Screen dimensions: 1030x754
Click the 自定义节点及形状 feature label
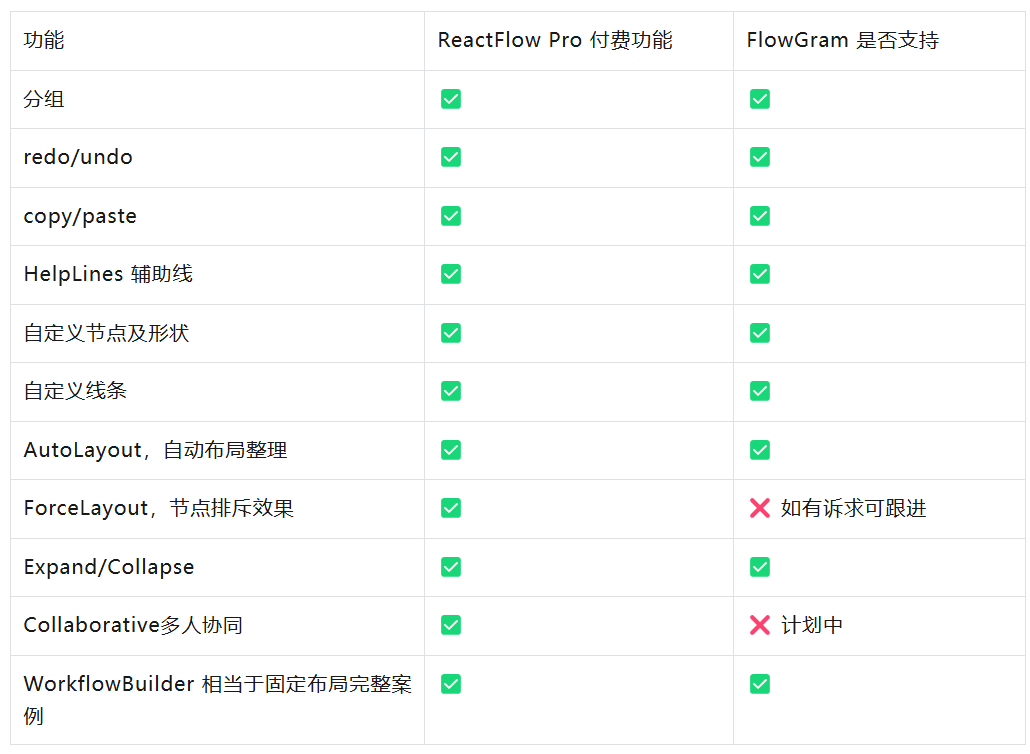click(106, 333)
